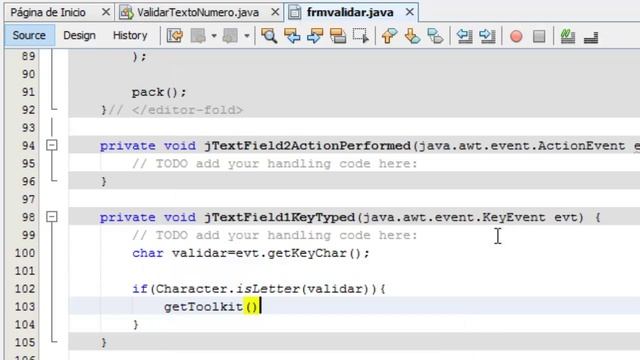Click the Uncomment code icon

pyautogui.click(x=591, y=37)
